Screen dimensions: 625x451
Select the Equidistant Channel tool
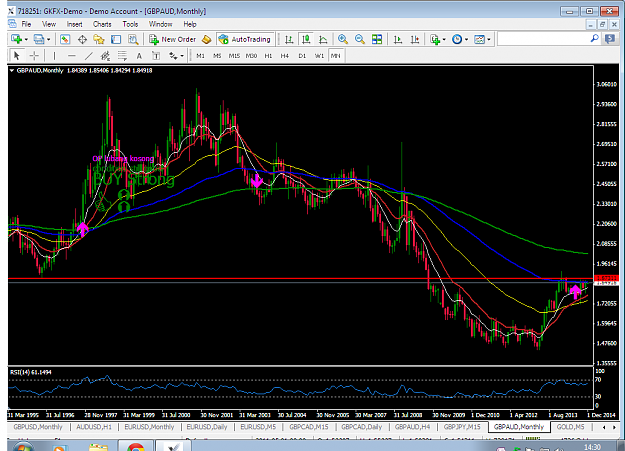(x=105, y=56)
